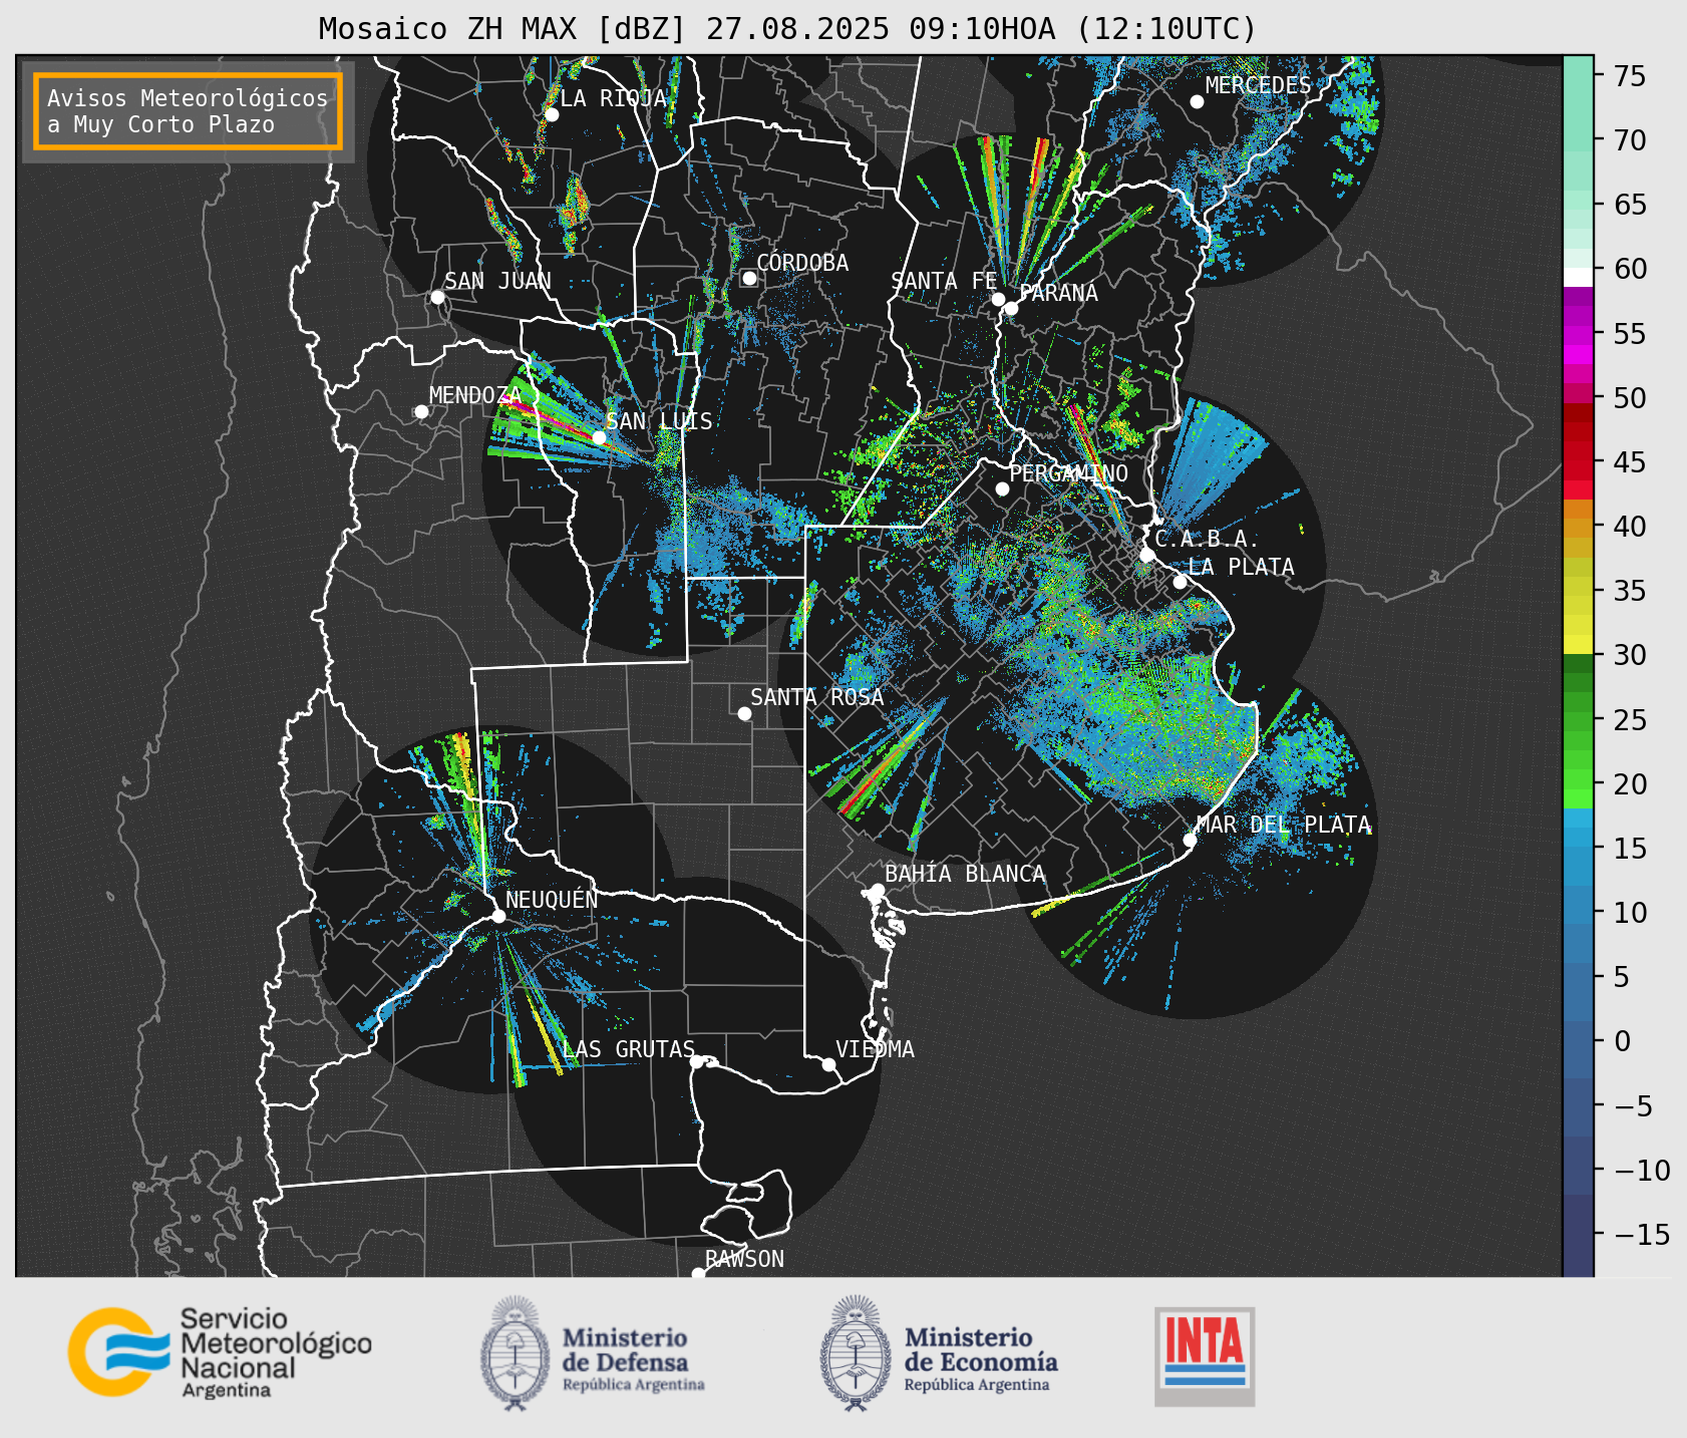The height and width of the screenshot is (1438, 1687).
Task: Click the Rawson city marker dot
Action: [x=698, y=1274]
